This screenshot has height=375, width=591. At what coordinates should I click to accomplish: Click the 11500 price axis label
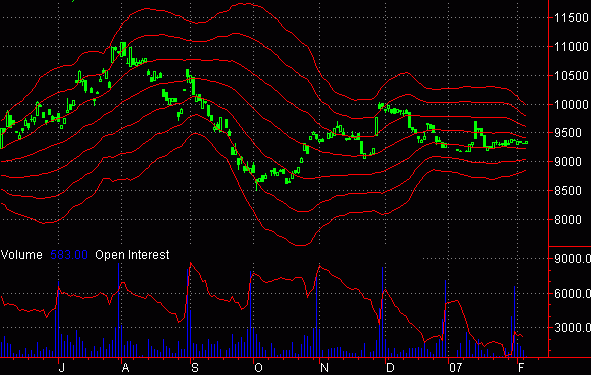(571, 18)
